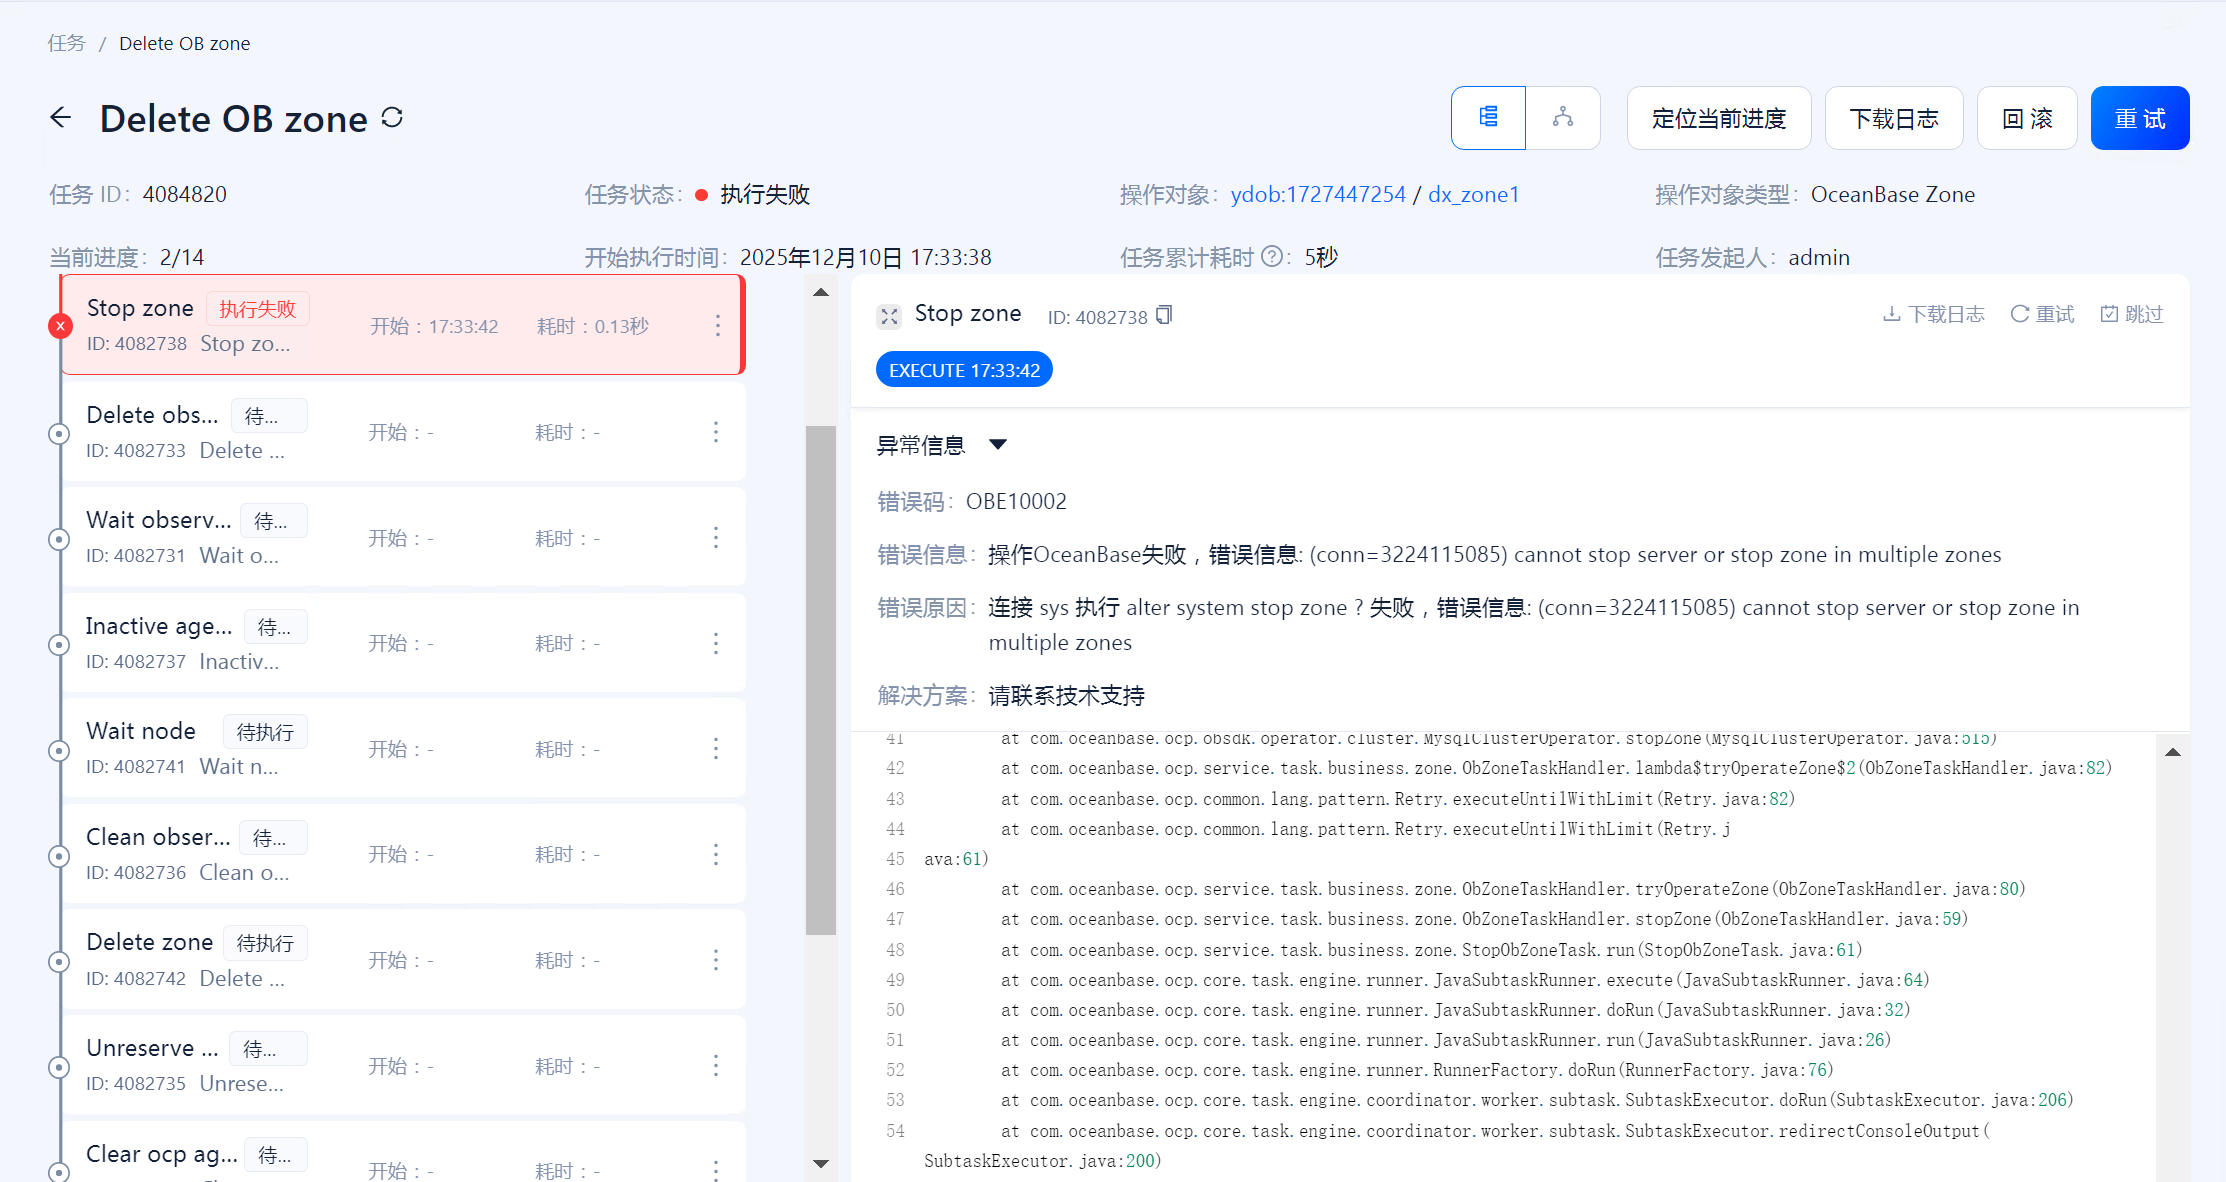This screenshot has width=2226, height=1182.
Task: Open more menu for Delete zone step
Action: [x=716, y=960]
